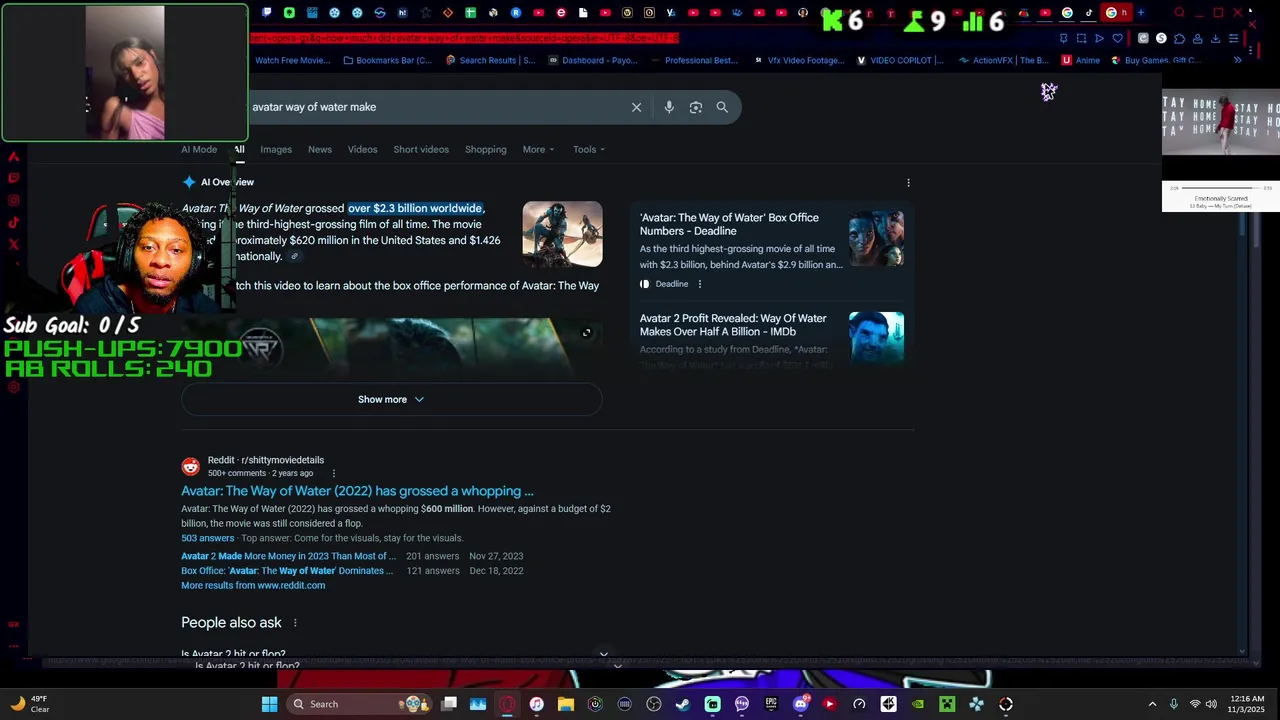Open Bookmarks Bar folder
The height and width of the screenshot is (720, 1280).
387,60
